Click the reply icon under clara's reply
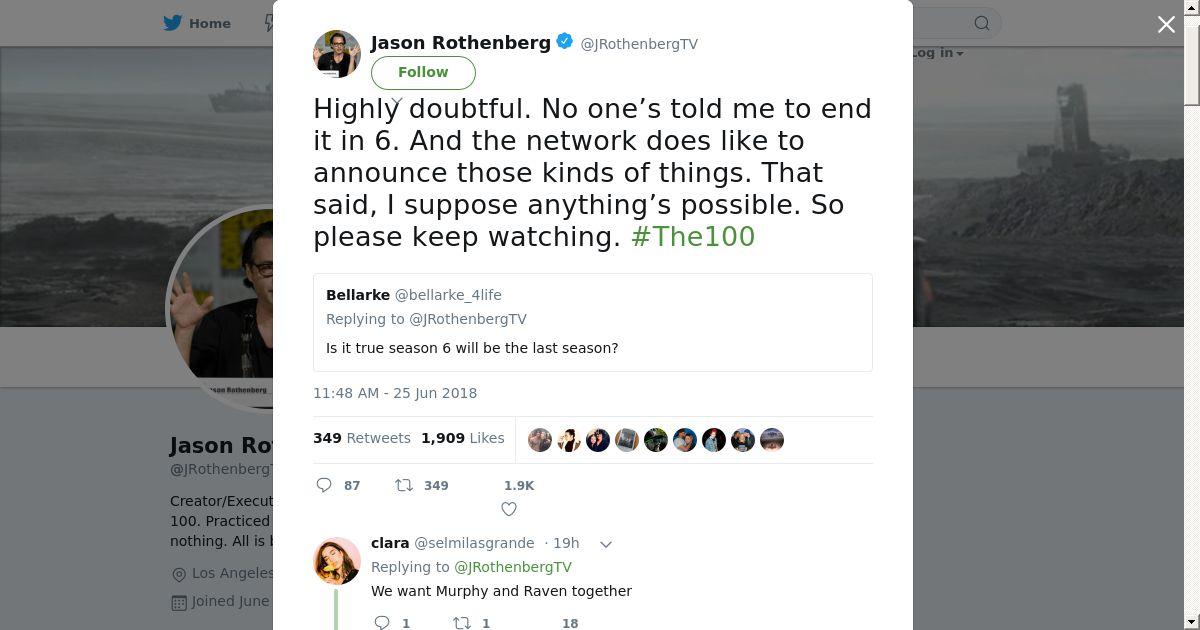The width and height of the screenshot is (1200, 630). (x=381, y=623)
